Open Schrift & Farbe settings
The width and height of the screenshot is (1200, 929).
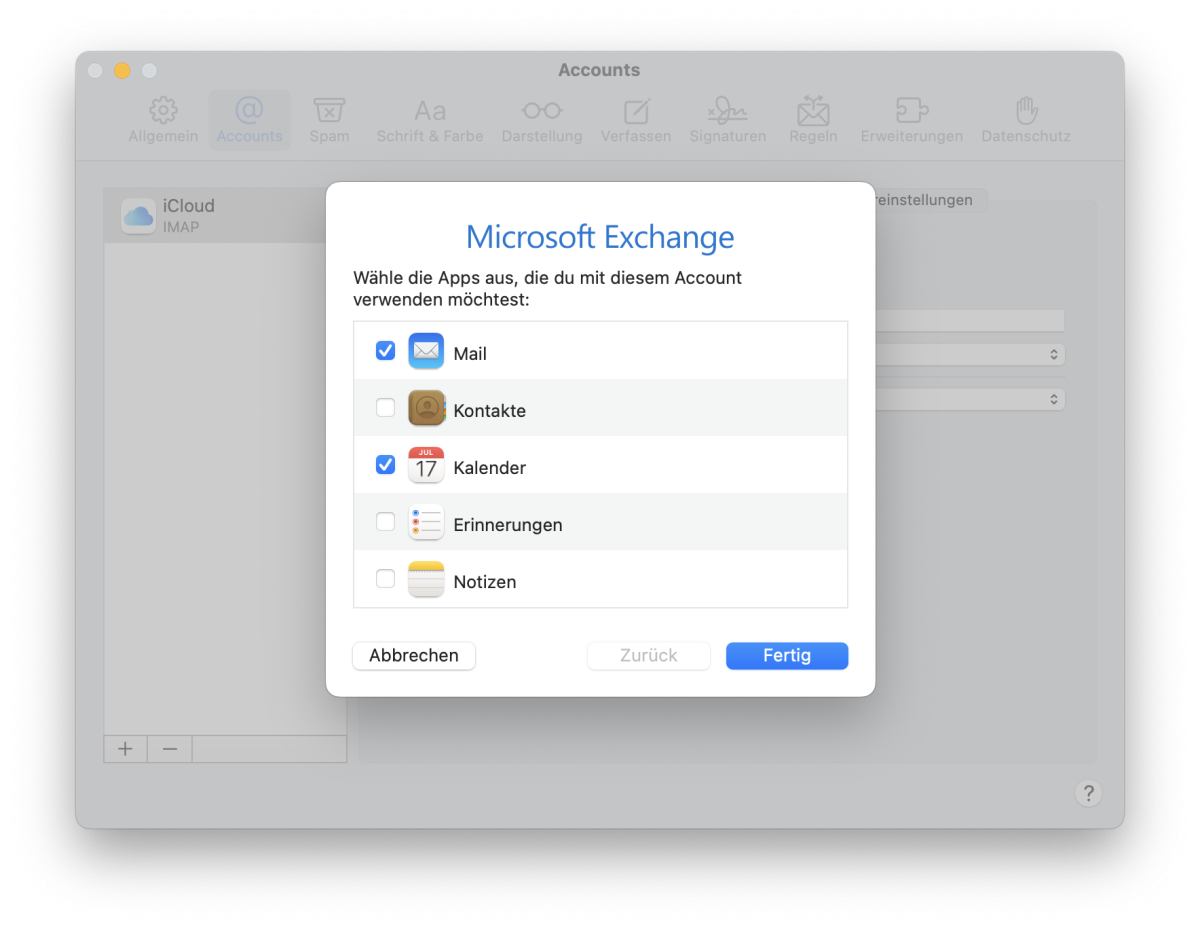point(430,121)
